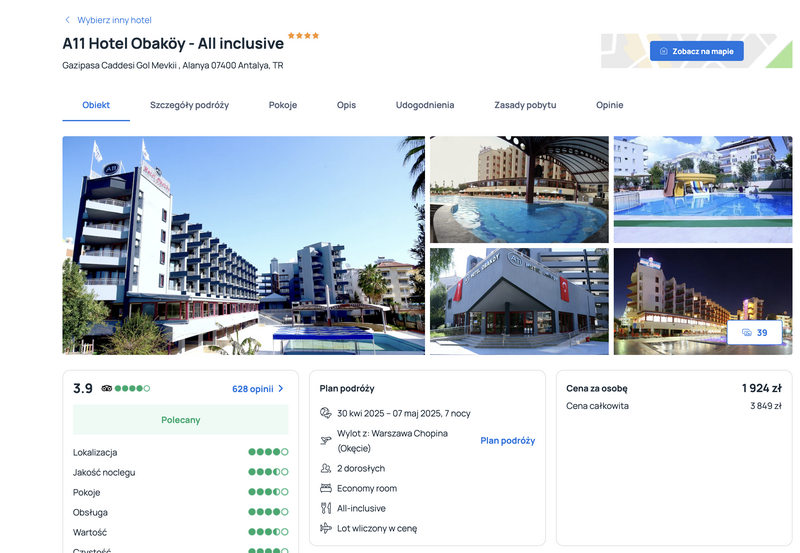The width and height of the screenshot is (800, 553).
Task: Click bed icon beside Economy room
Action: tap(326, 488)
